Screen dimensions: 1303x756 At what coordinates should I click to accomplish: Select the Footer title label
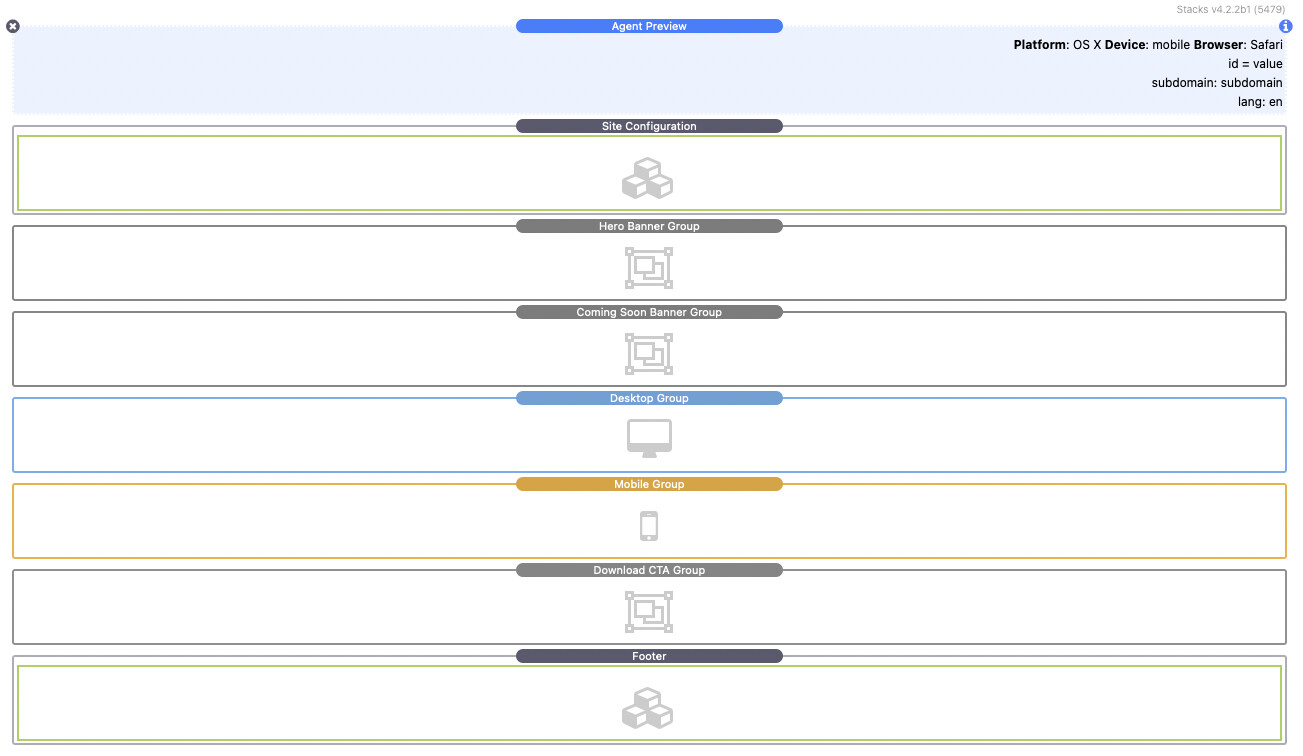649,656
